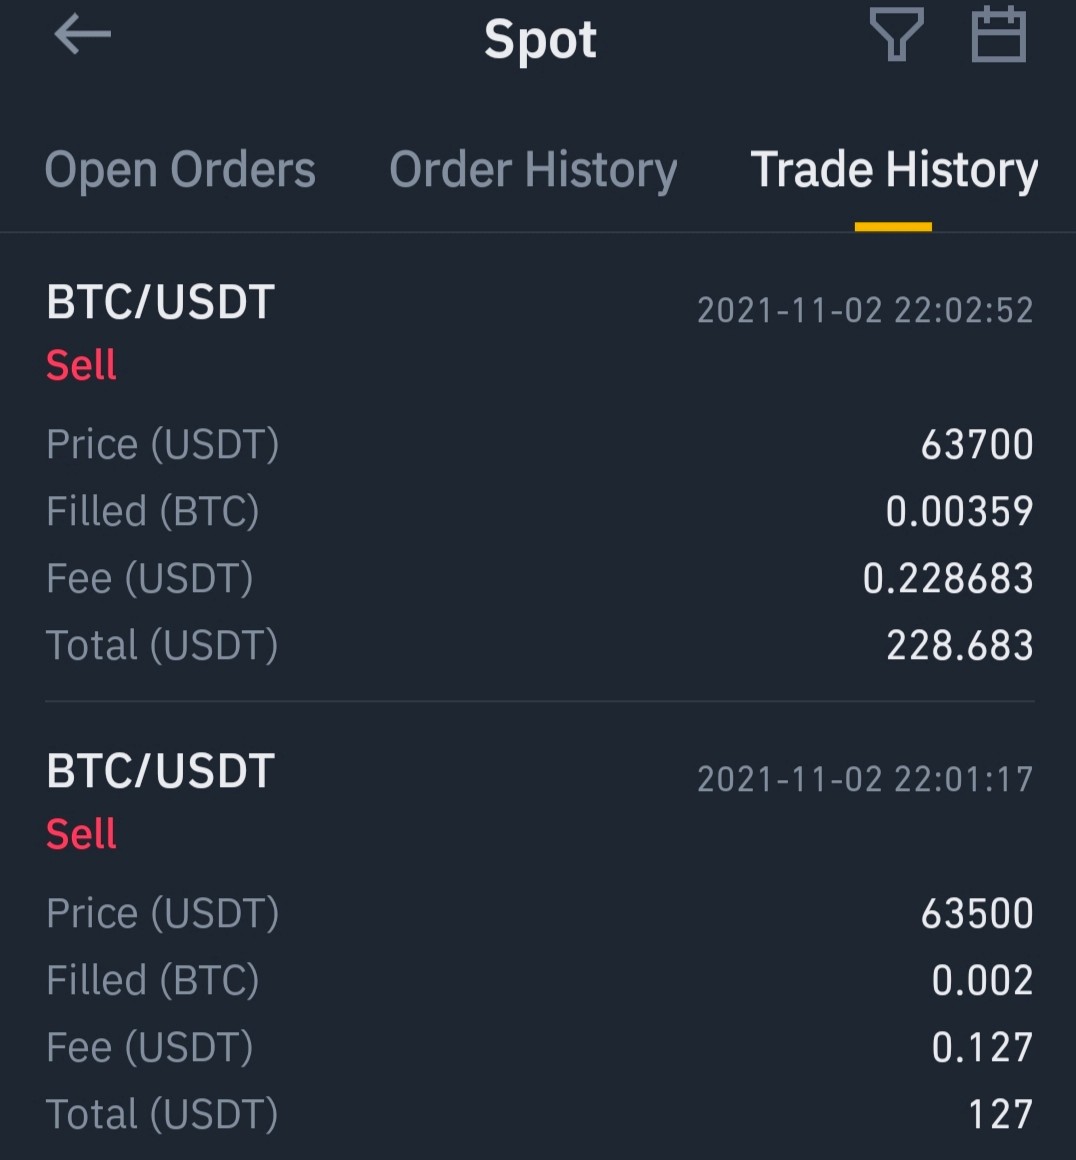This screenshot has width=1076, height=1160.
Task: Open the calendar date picker icon
Action: click(x=998, y=34)
